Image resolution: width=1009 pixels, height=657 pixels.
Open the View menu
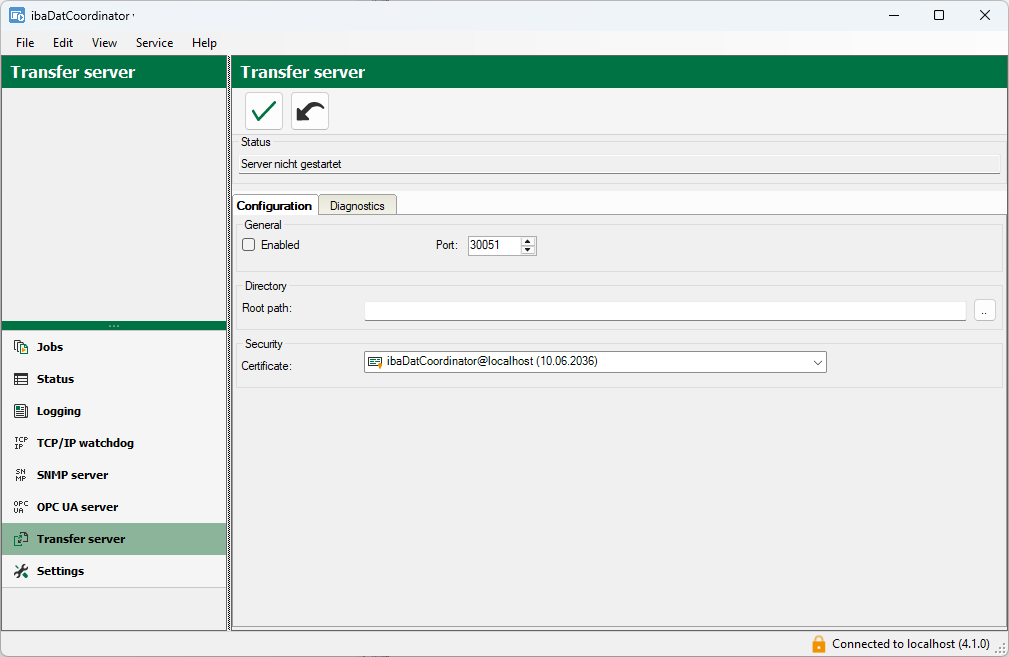[104, 43]
